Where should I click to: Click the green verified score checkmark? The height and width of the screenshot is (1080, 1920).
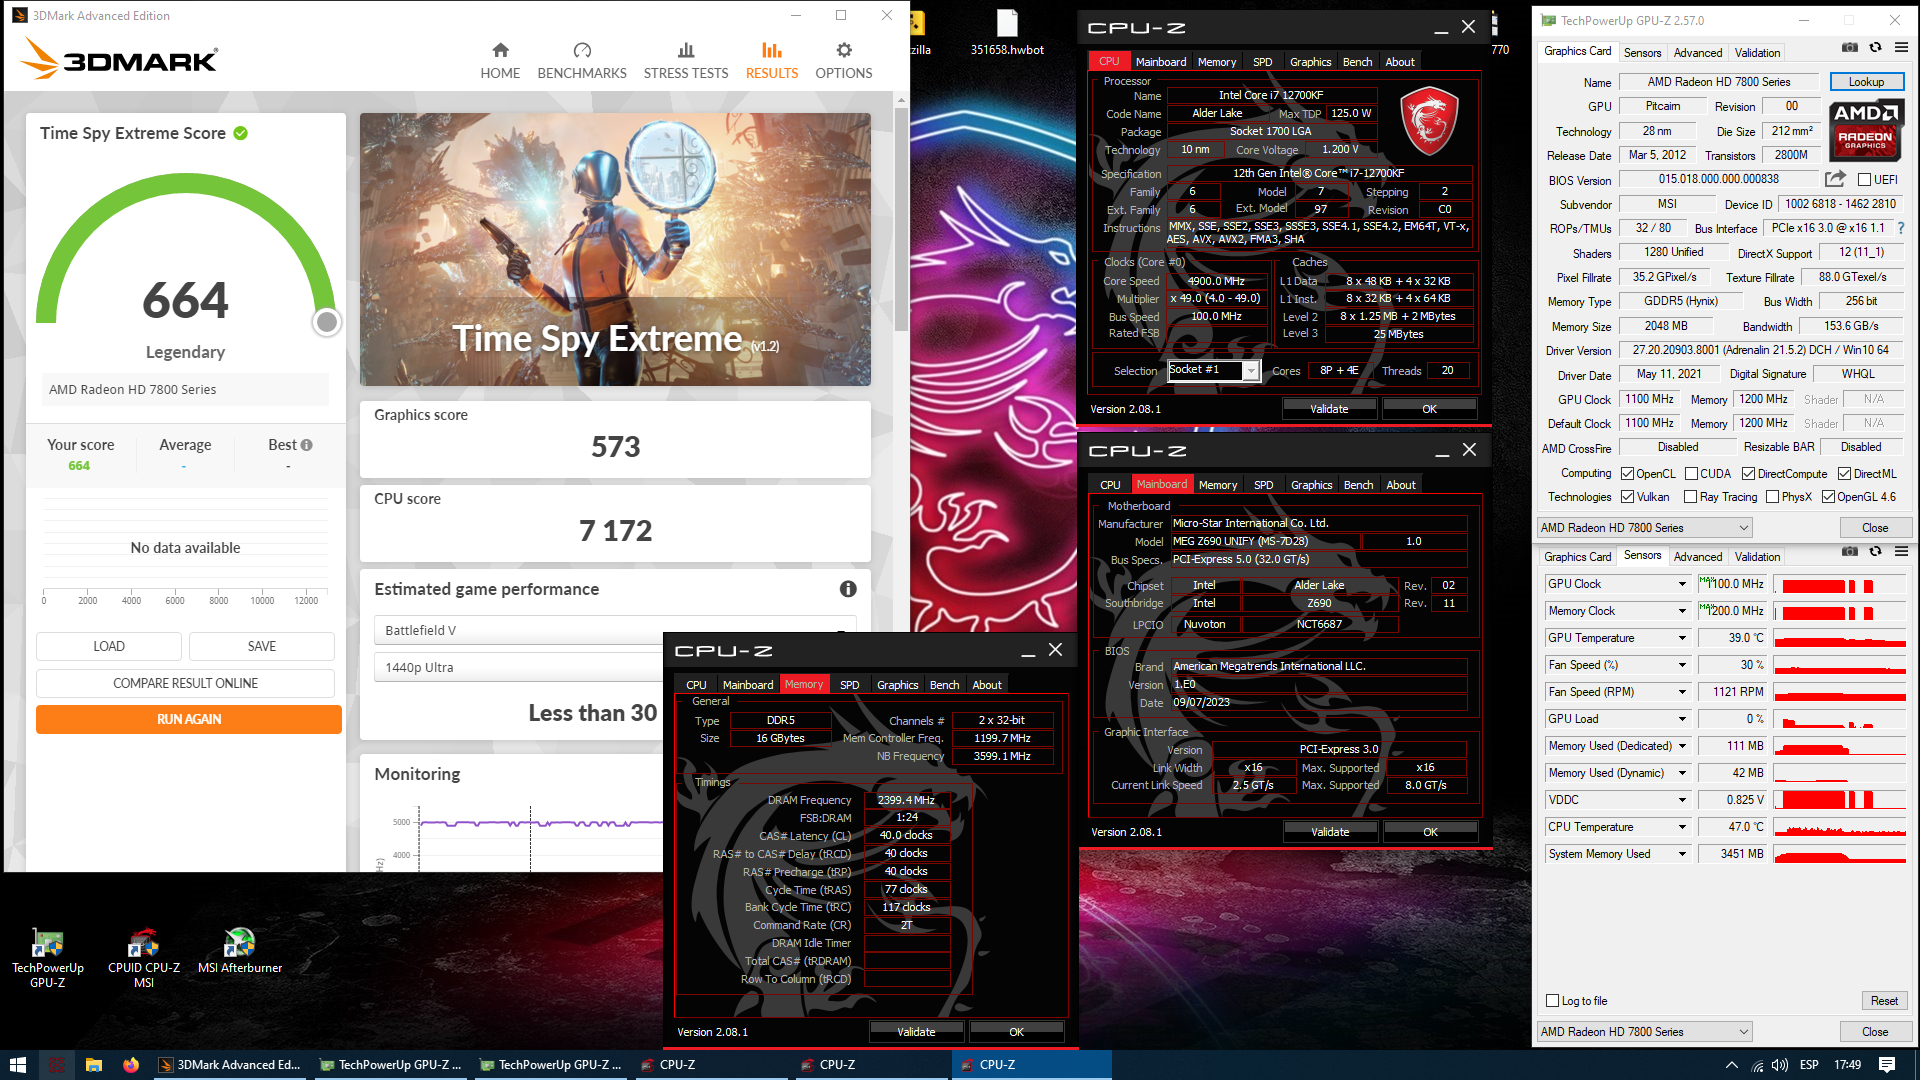pyautogui.click(x=241, y=133)
